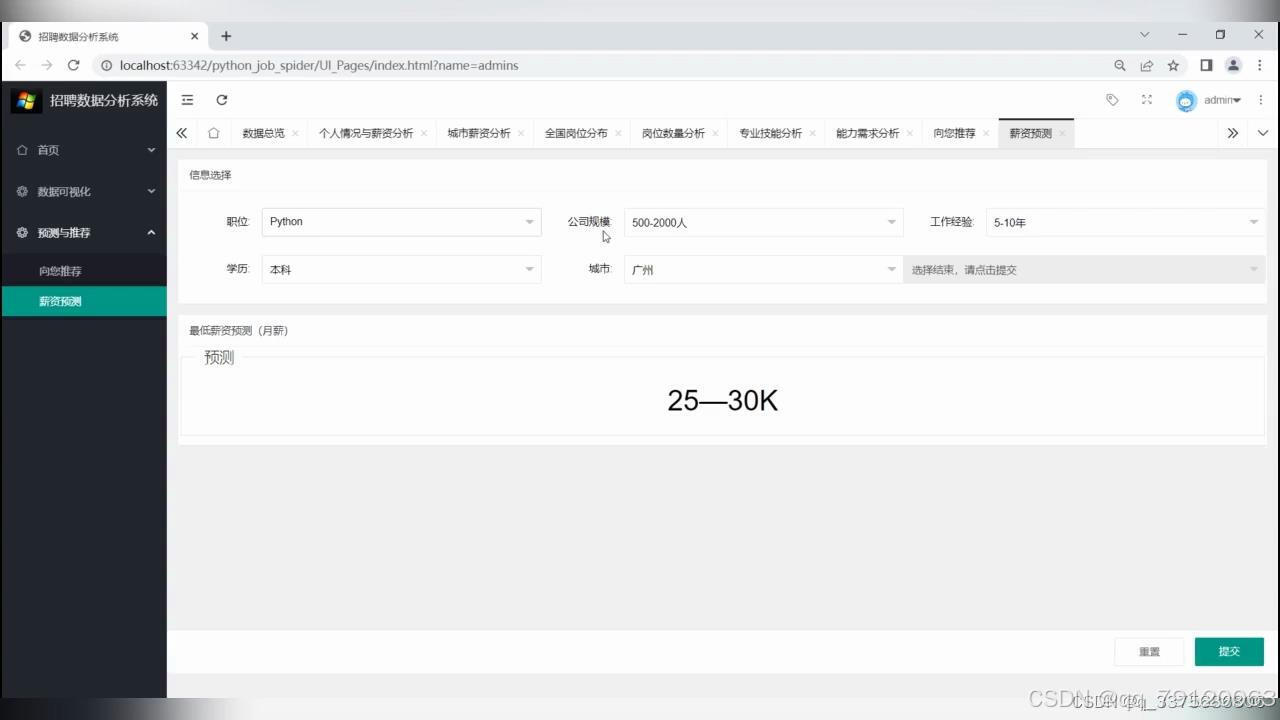This screenshot has height=720, width=1280.
Task: Open the browser zoom magnifier icon
Action: 1120,65
